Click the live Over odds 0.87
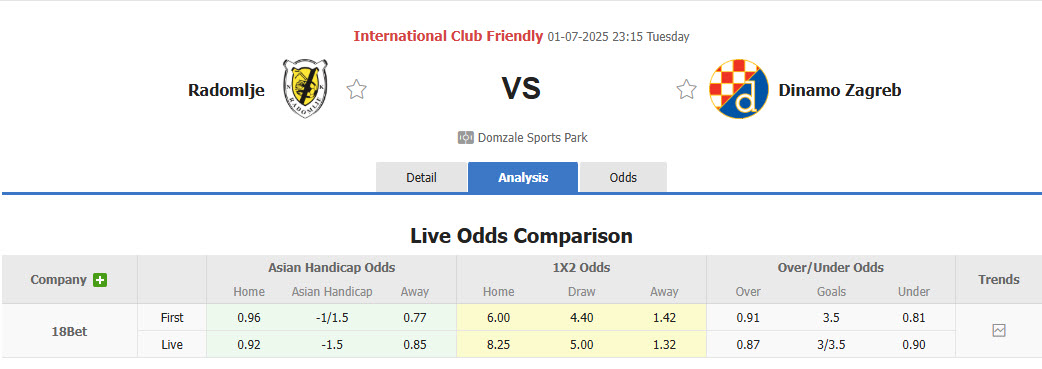Viewport: 1042px width, 369px height. 748,344
